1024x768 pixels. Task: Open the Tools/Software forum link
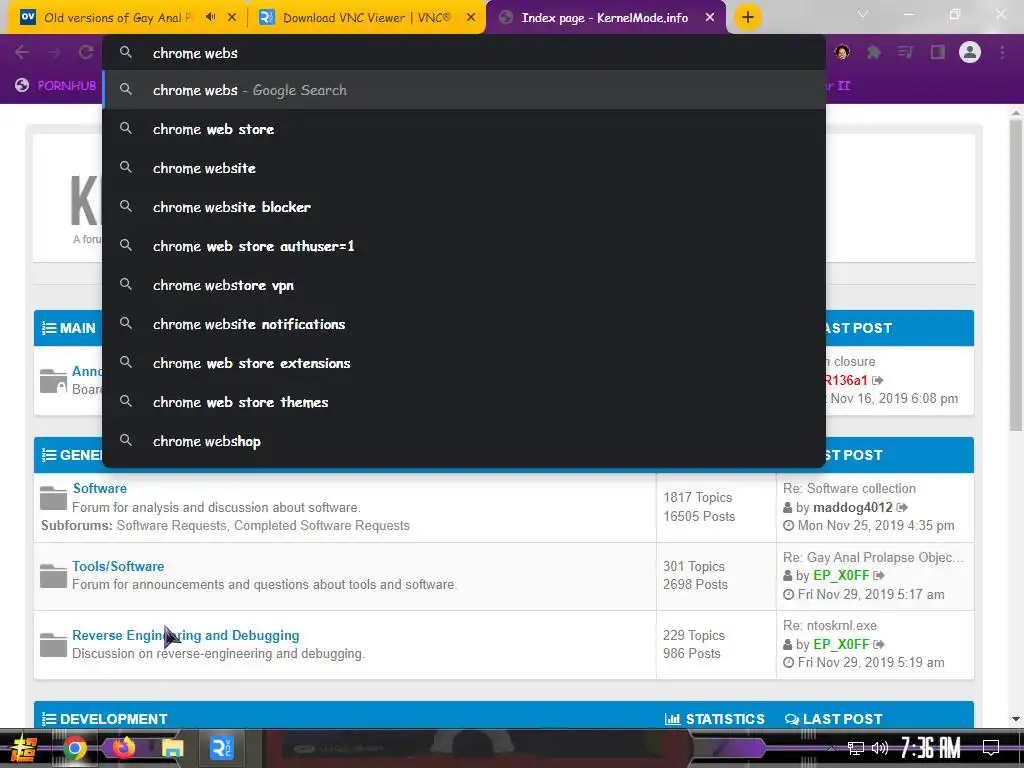pos(118,566)
